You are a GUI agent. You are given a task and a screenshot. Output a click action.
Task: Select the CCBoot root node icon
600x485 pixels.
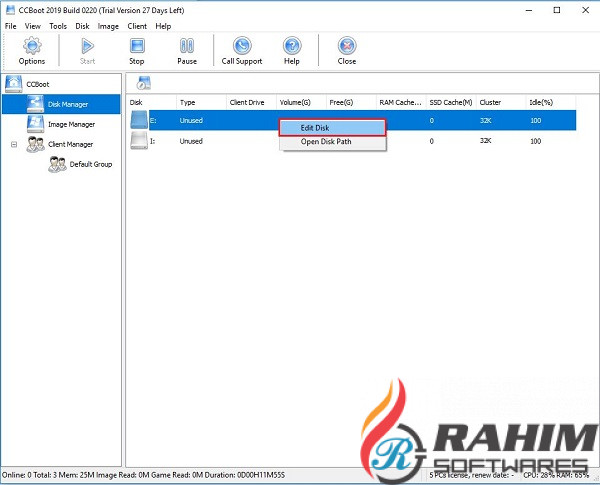click(x=14, y=84)
